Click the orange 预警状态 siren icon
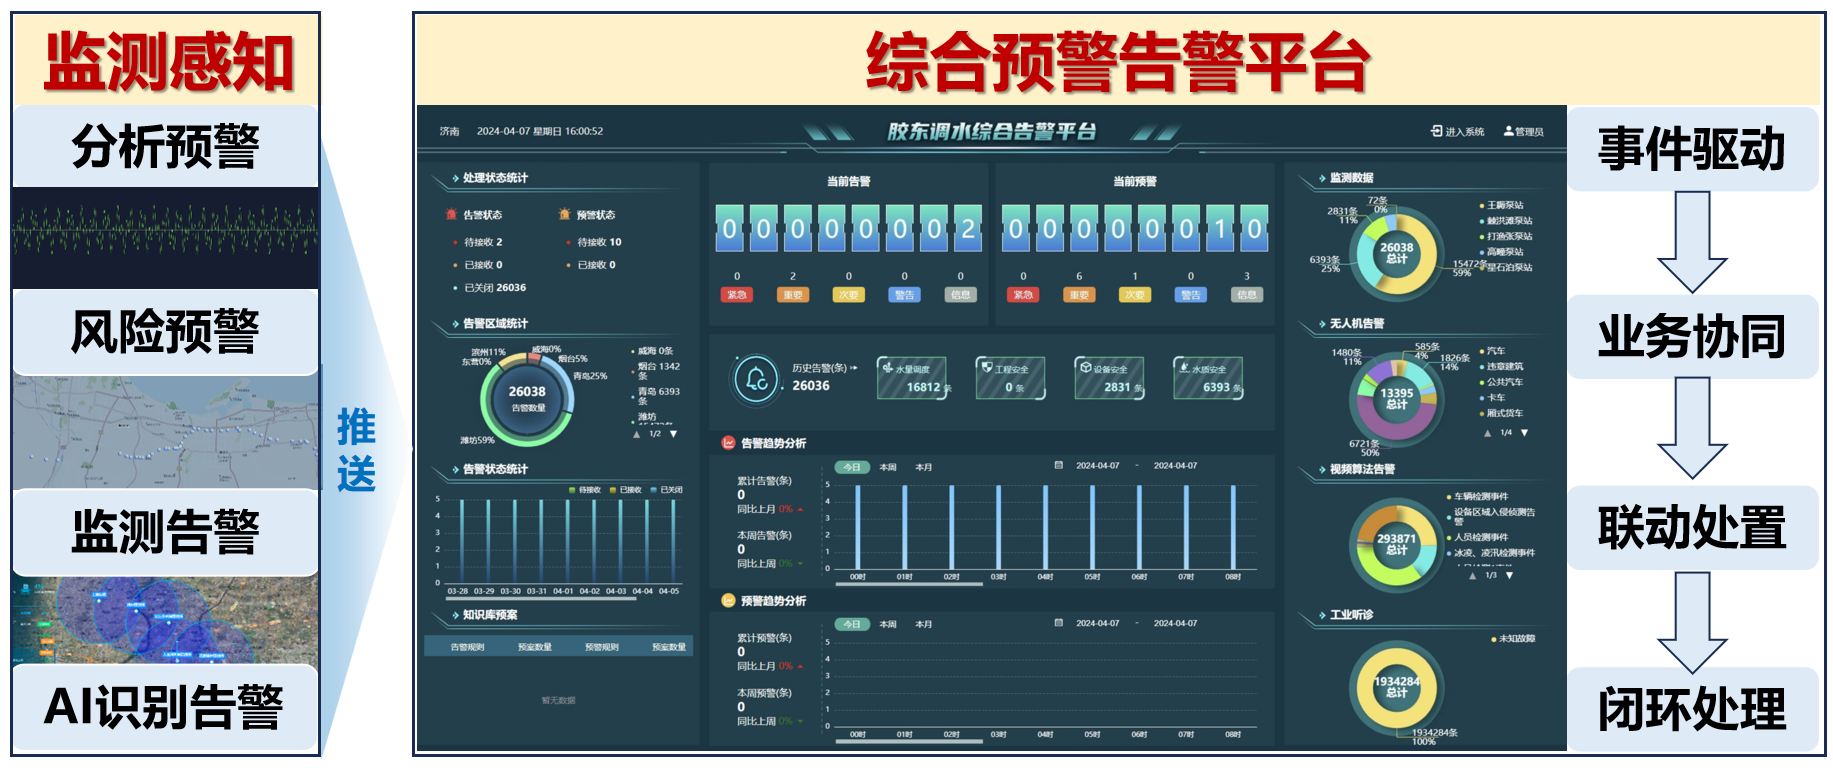 [x=565, y=215]
